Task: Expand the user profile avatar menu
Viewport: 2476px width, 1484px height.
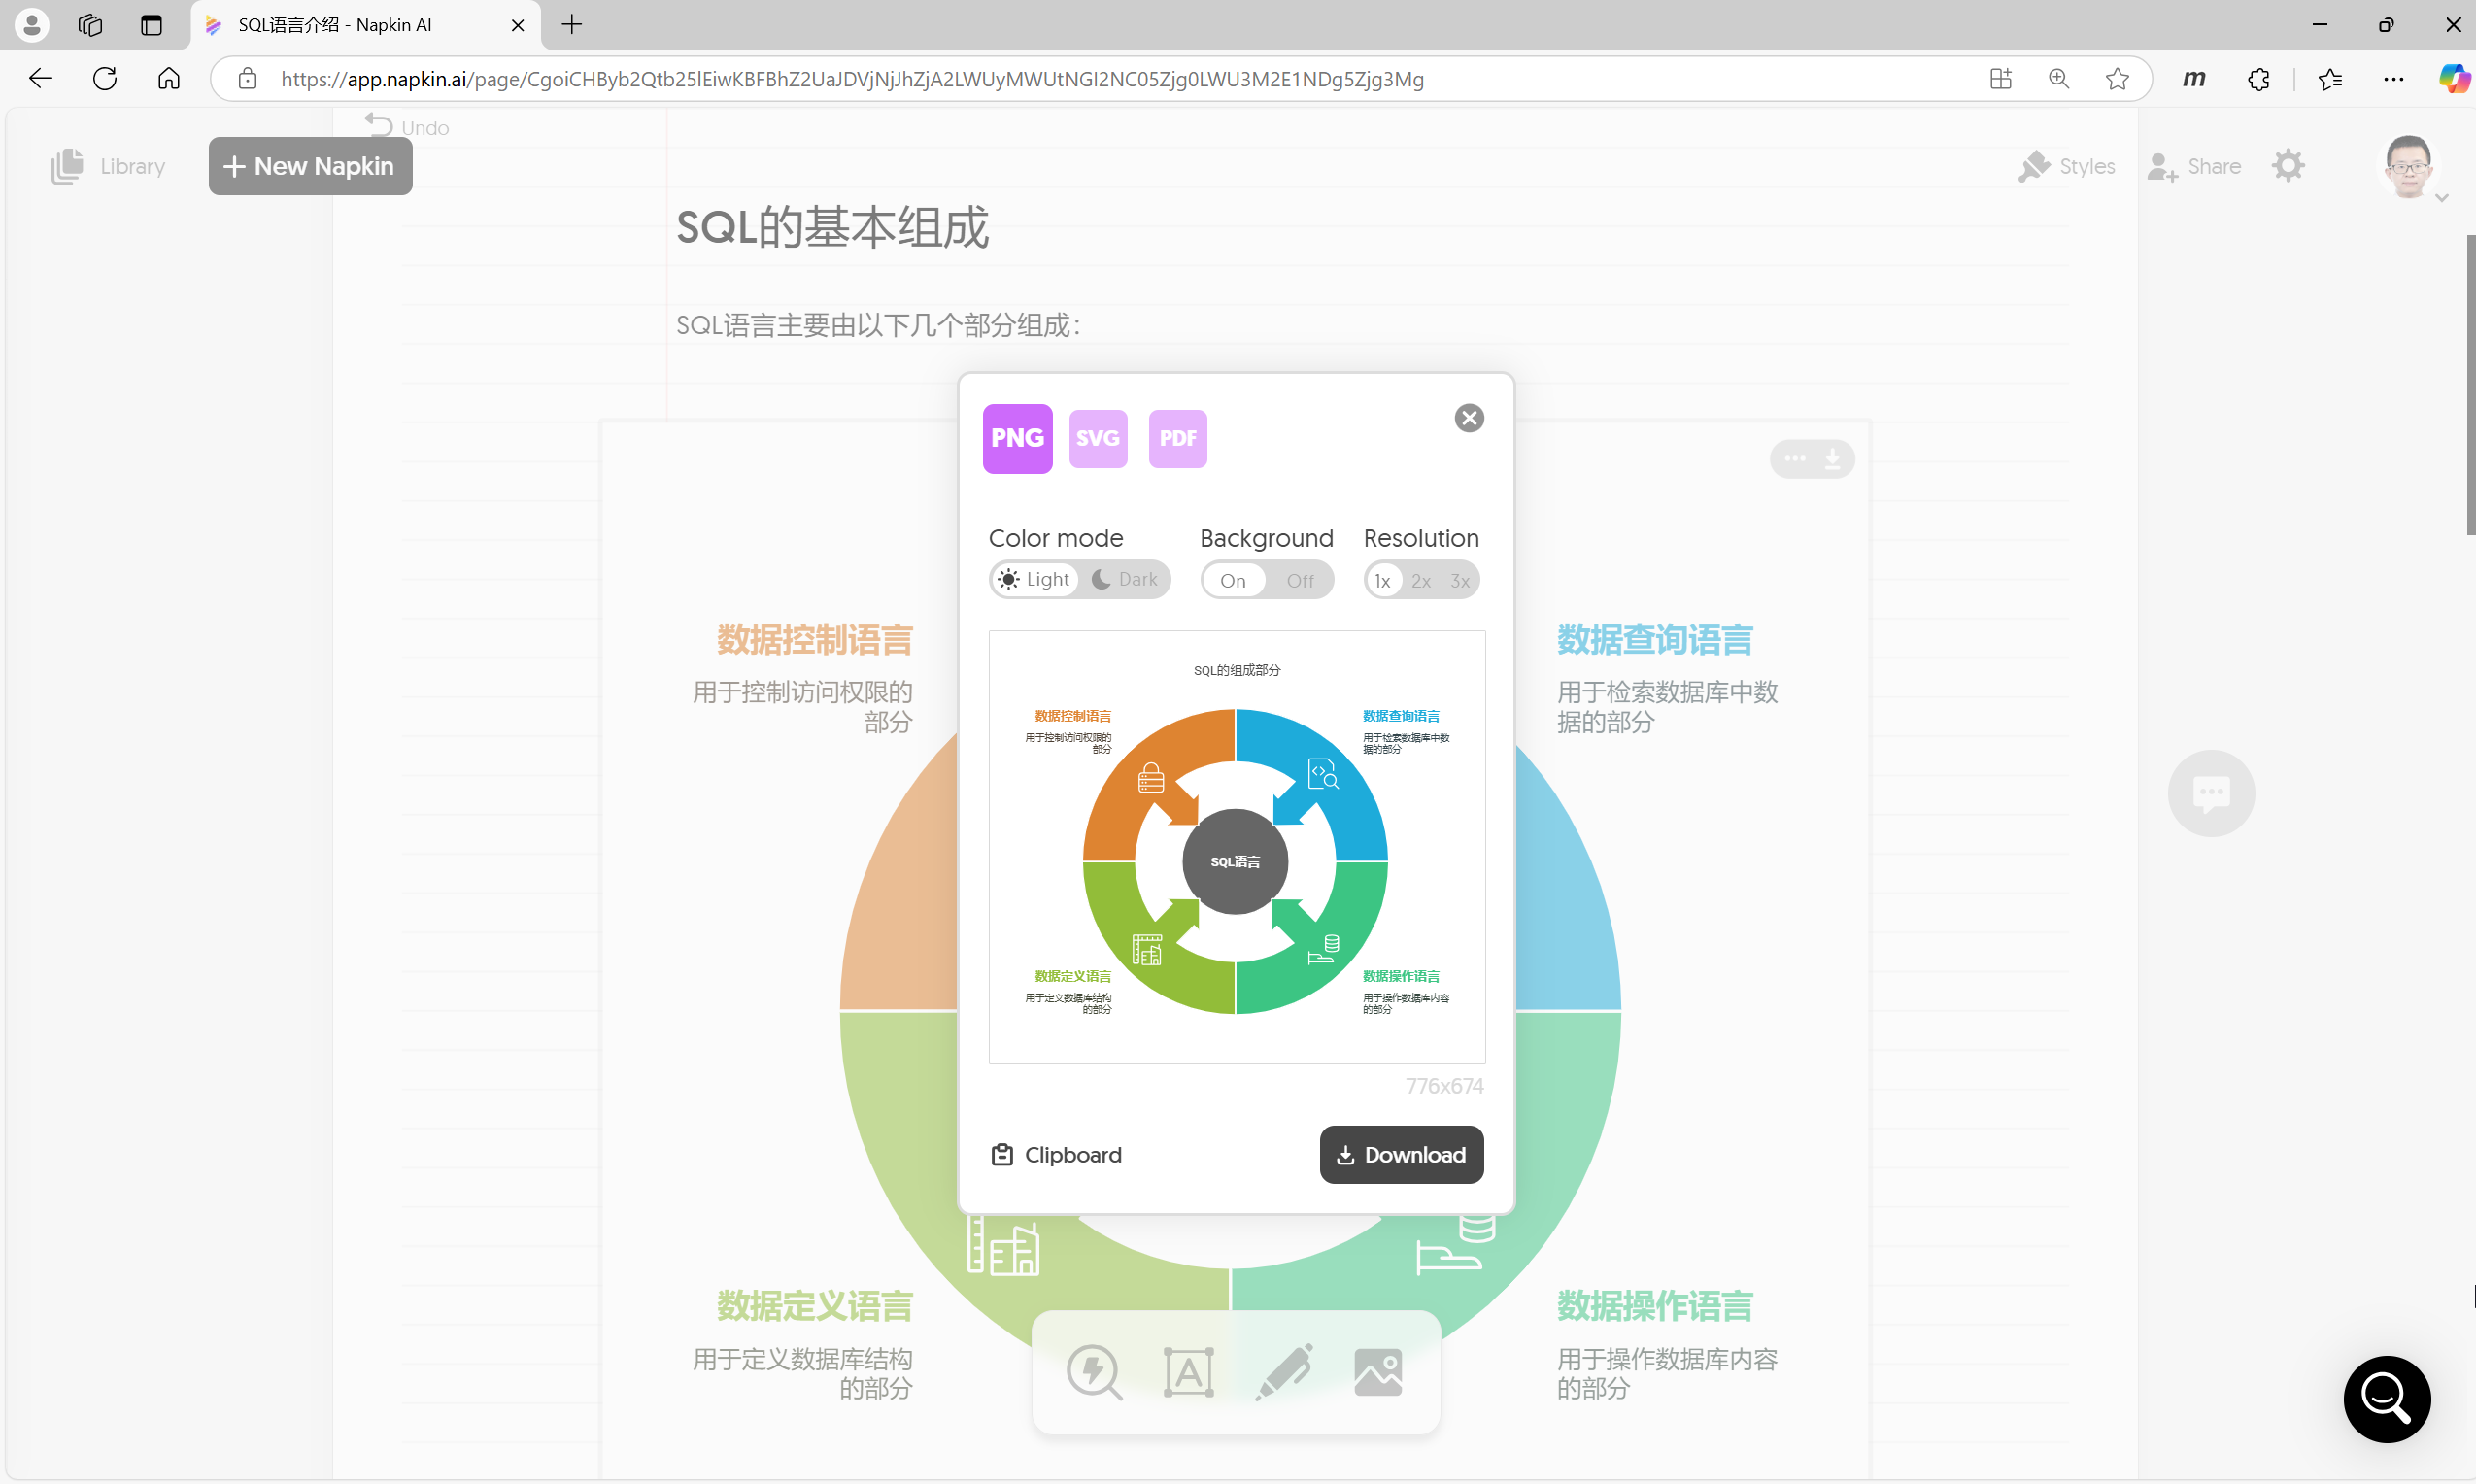Action: coord(2409,168)
